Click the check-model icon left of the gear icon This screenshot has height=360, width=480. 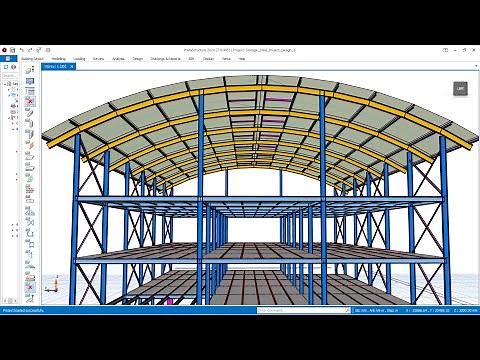39,50
